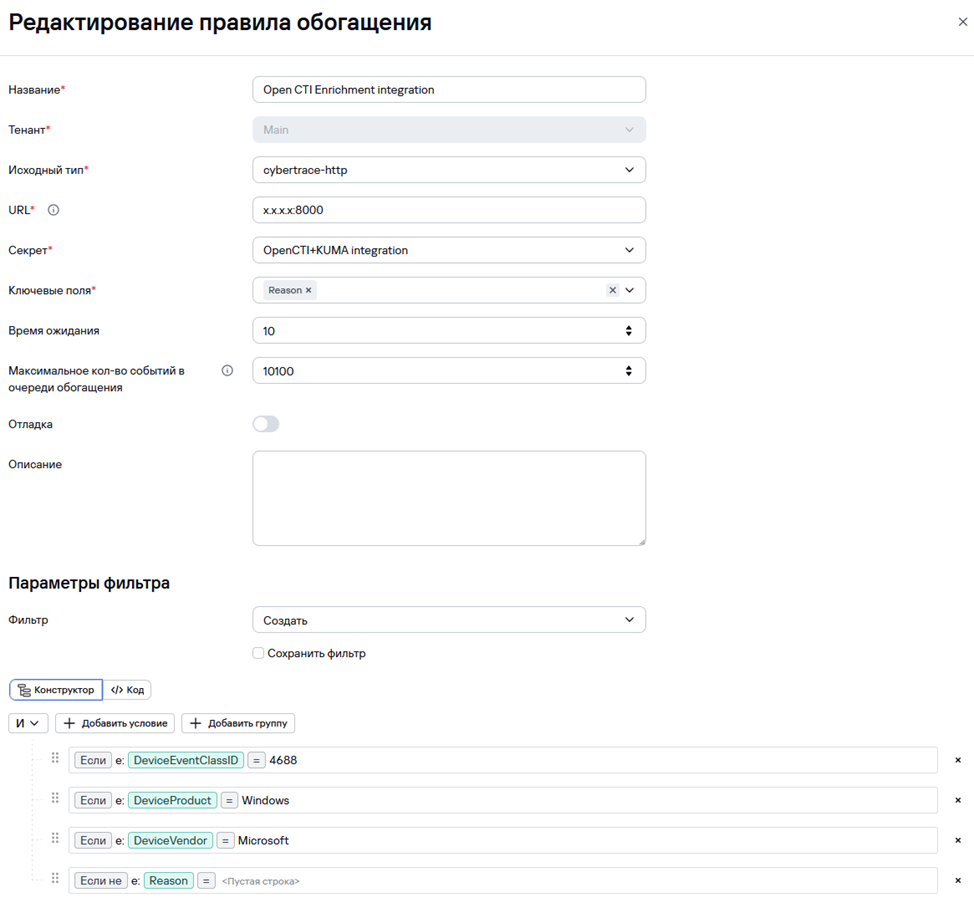Expand the Секрет dropdown
The width and height of the screenshot is (974, 908).
point(448,250)
